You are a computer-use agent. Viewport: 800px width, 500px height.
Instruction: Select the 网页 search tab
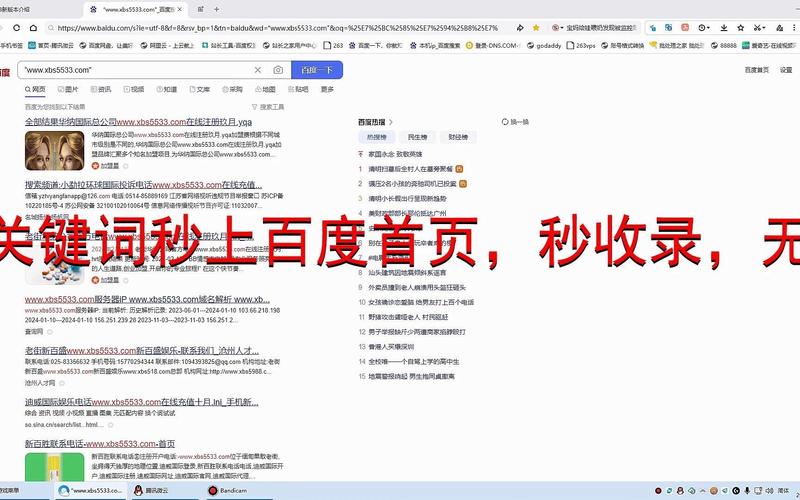tap(35, 89)
